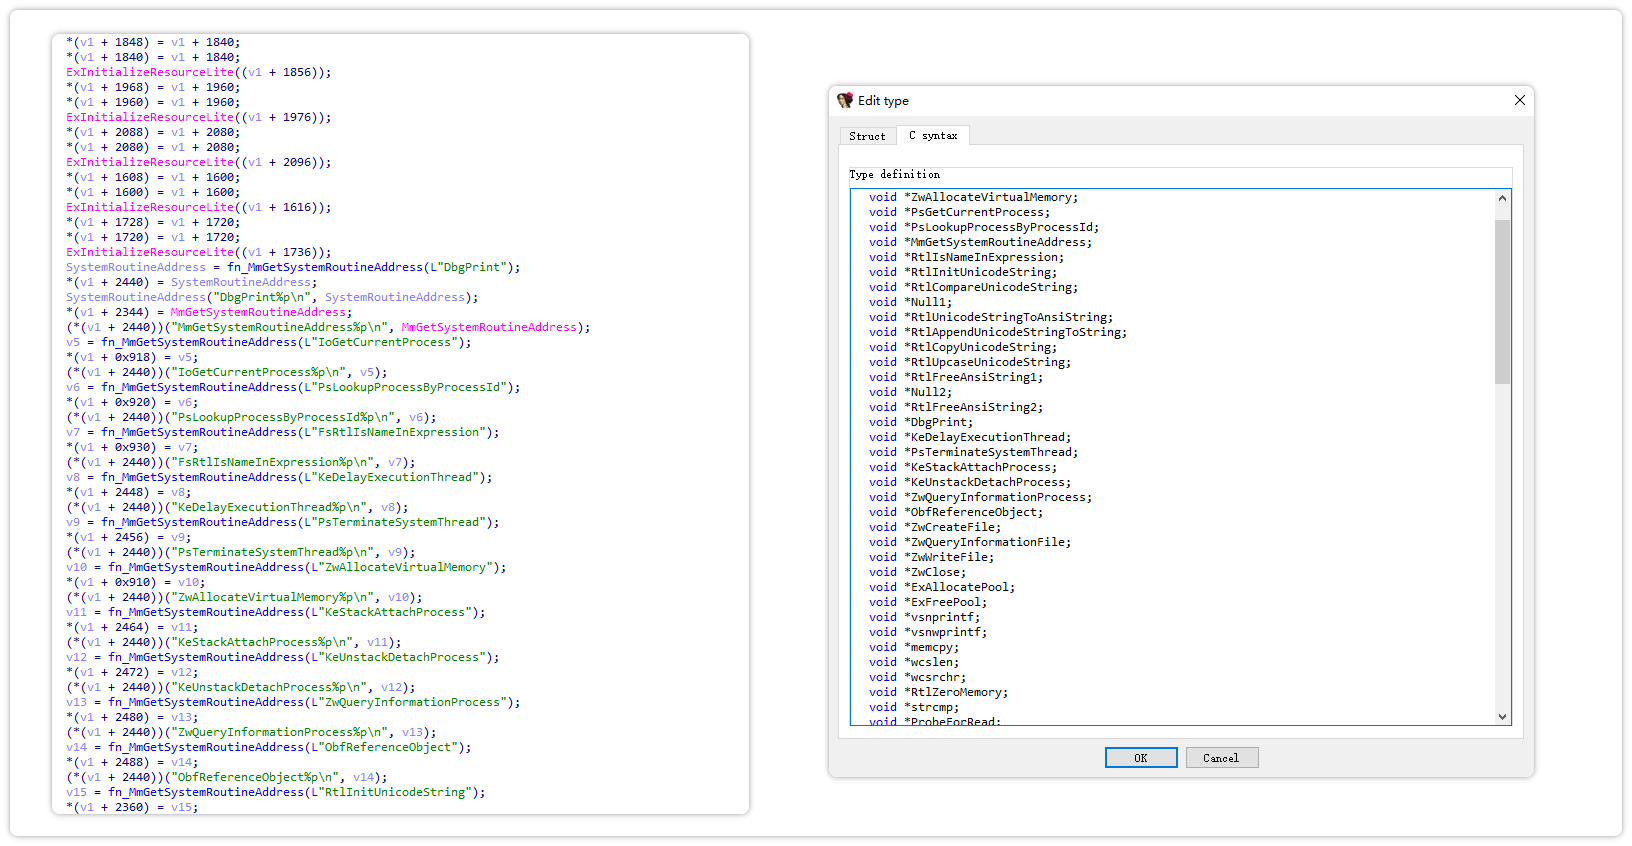
Task: Click the scrollbar up arrow in type definition
Action: [1502, 198]
